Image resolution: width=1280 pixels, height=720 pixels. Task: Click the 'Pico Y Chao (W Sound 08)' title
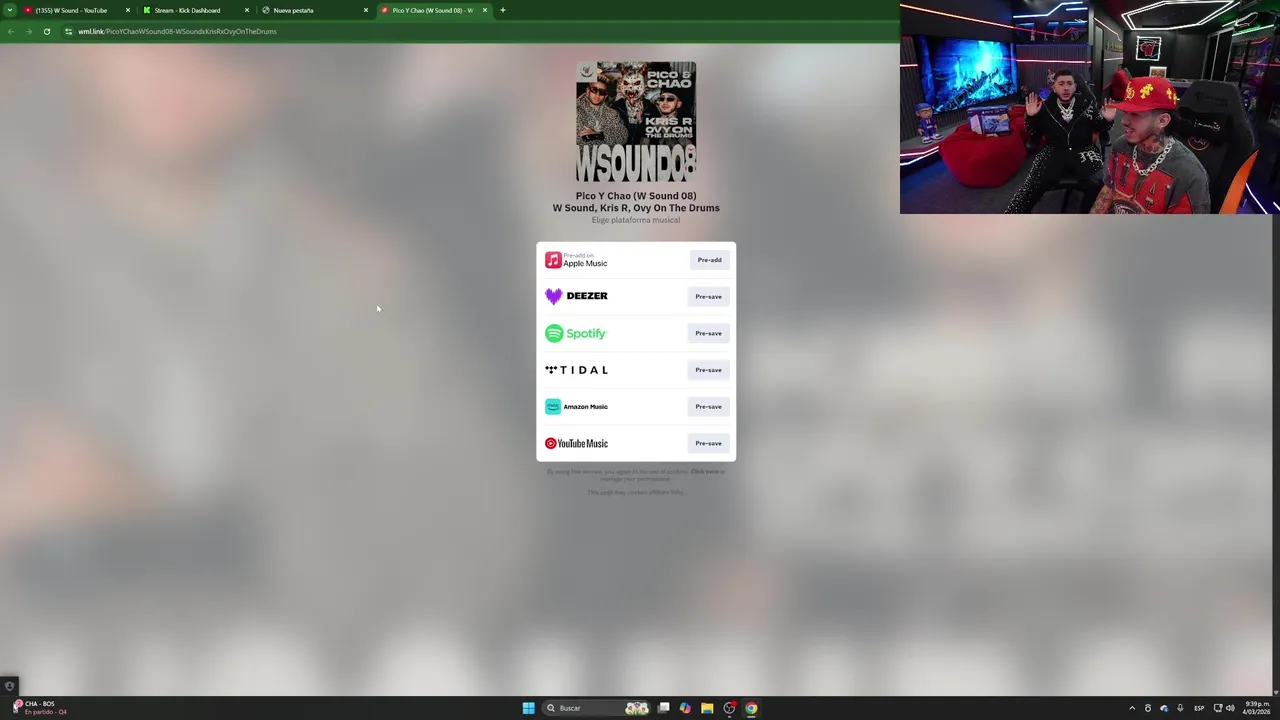tap(636, 196)
